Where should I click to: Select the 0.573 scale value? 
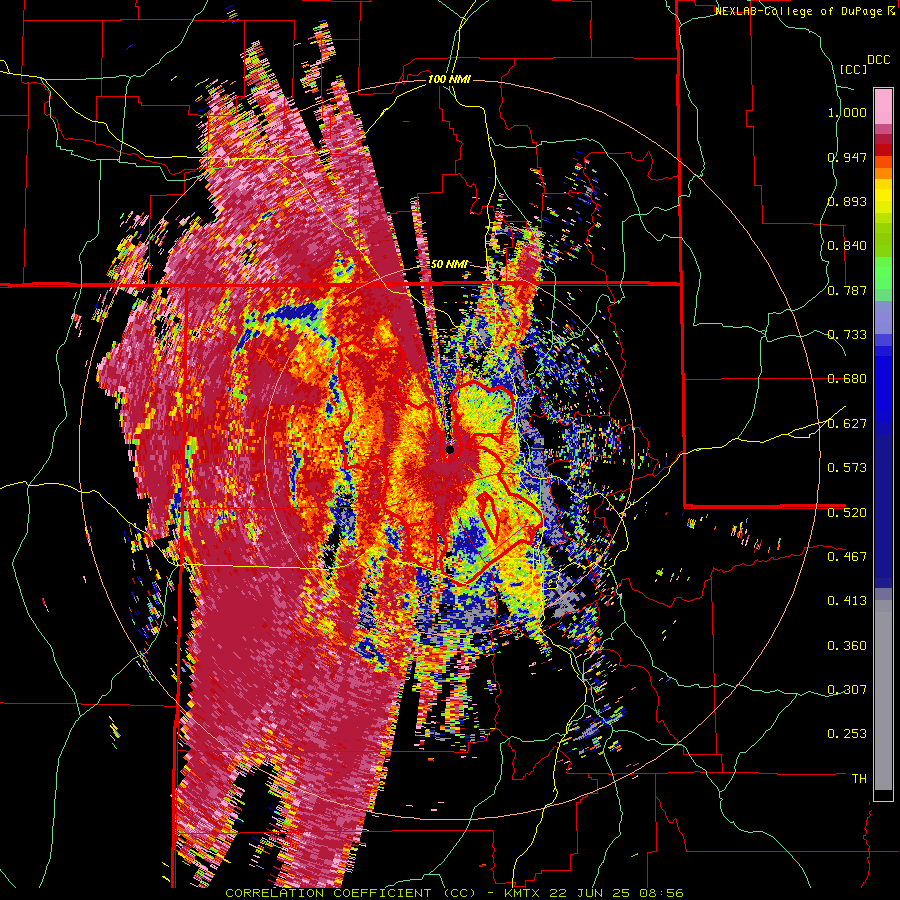point(847,467)
